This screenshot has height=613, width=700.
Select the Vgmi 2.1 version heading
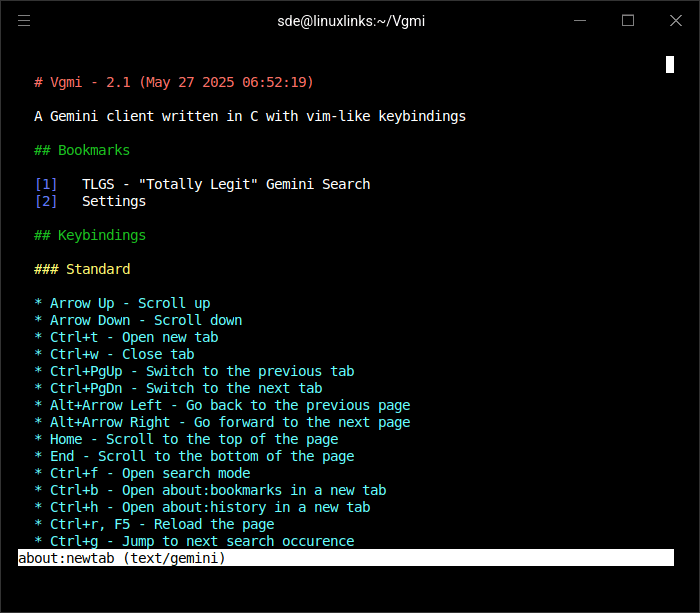(x=174, y=82)
